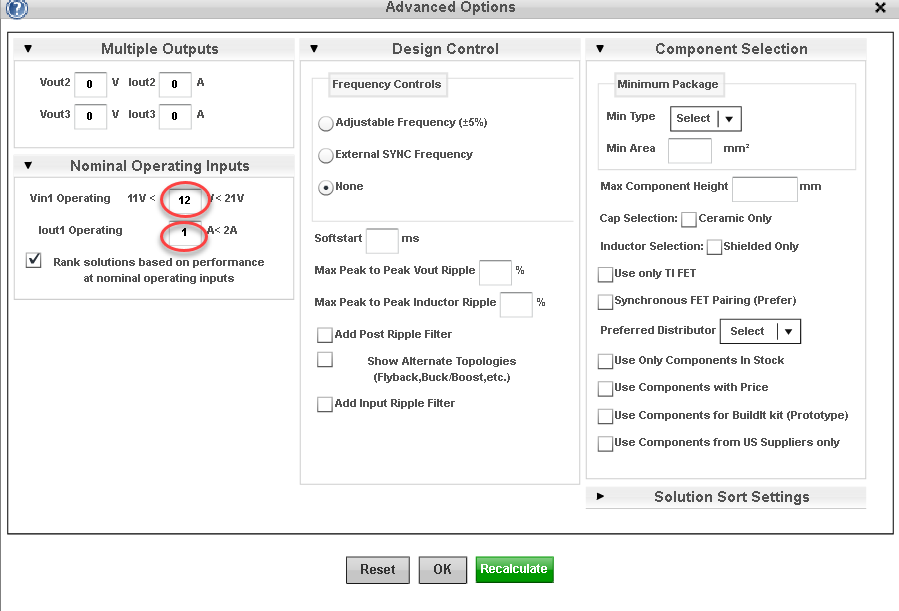Select Adjustable Frequency option
The height and width of the screenshot is (611, 899).
coord(325,123)
